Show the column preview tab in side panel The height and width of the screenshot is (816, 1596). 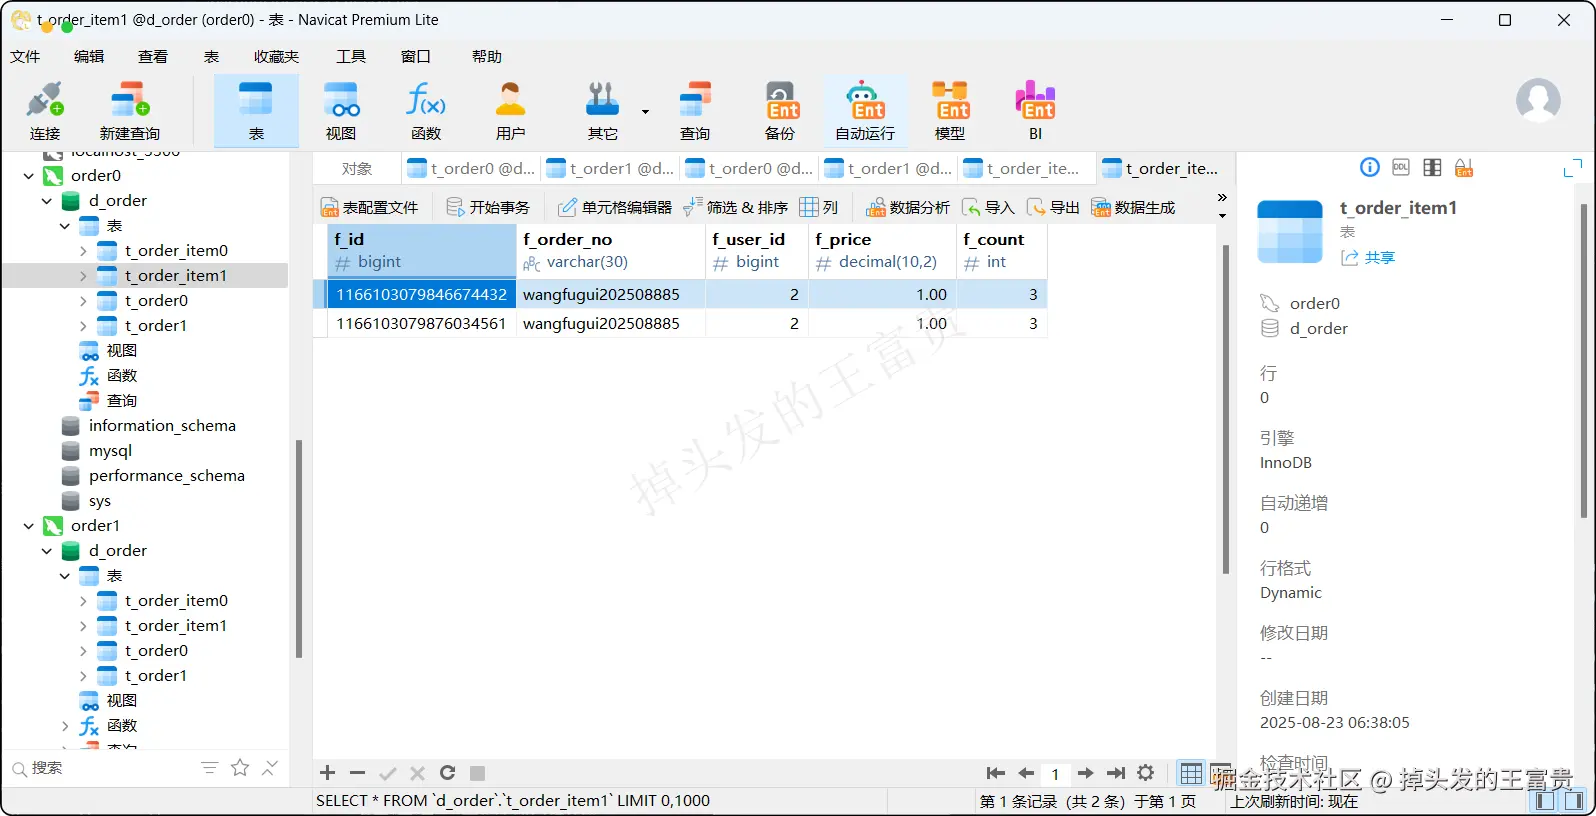click(1432, 168)
